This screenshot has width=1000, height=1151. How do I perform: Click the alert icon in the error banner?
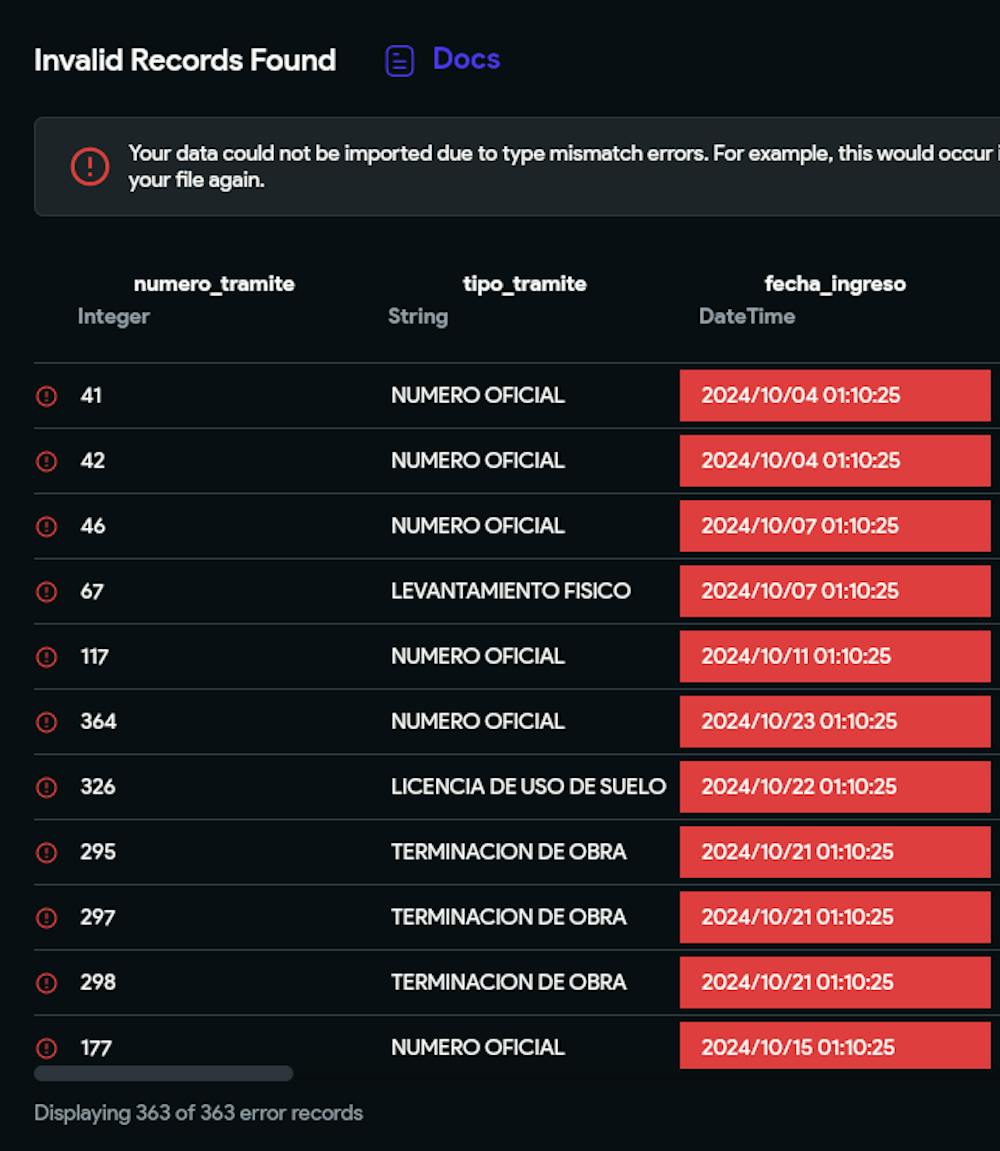90,166
